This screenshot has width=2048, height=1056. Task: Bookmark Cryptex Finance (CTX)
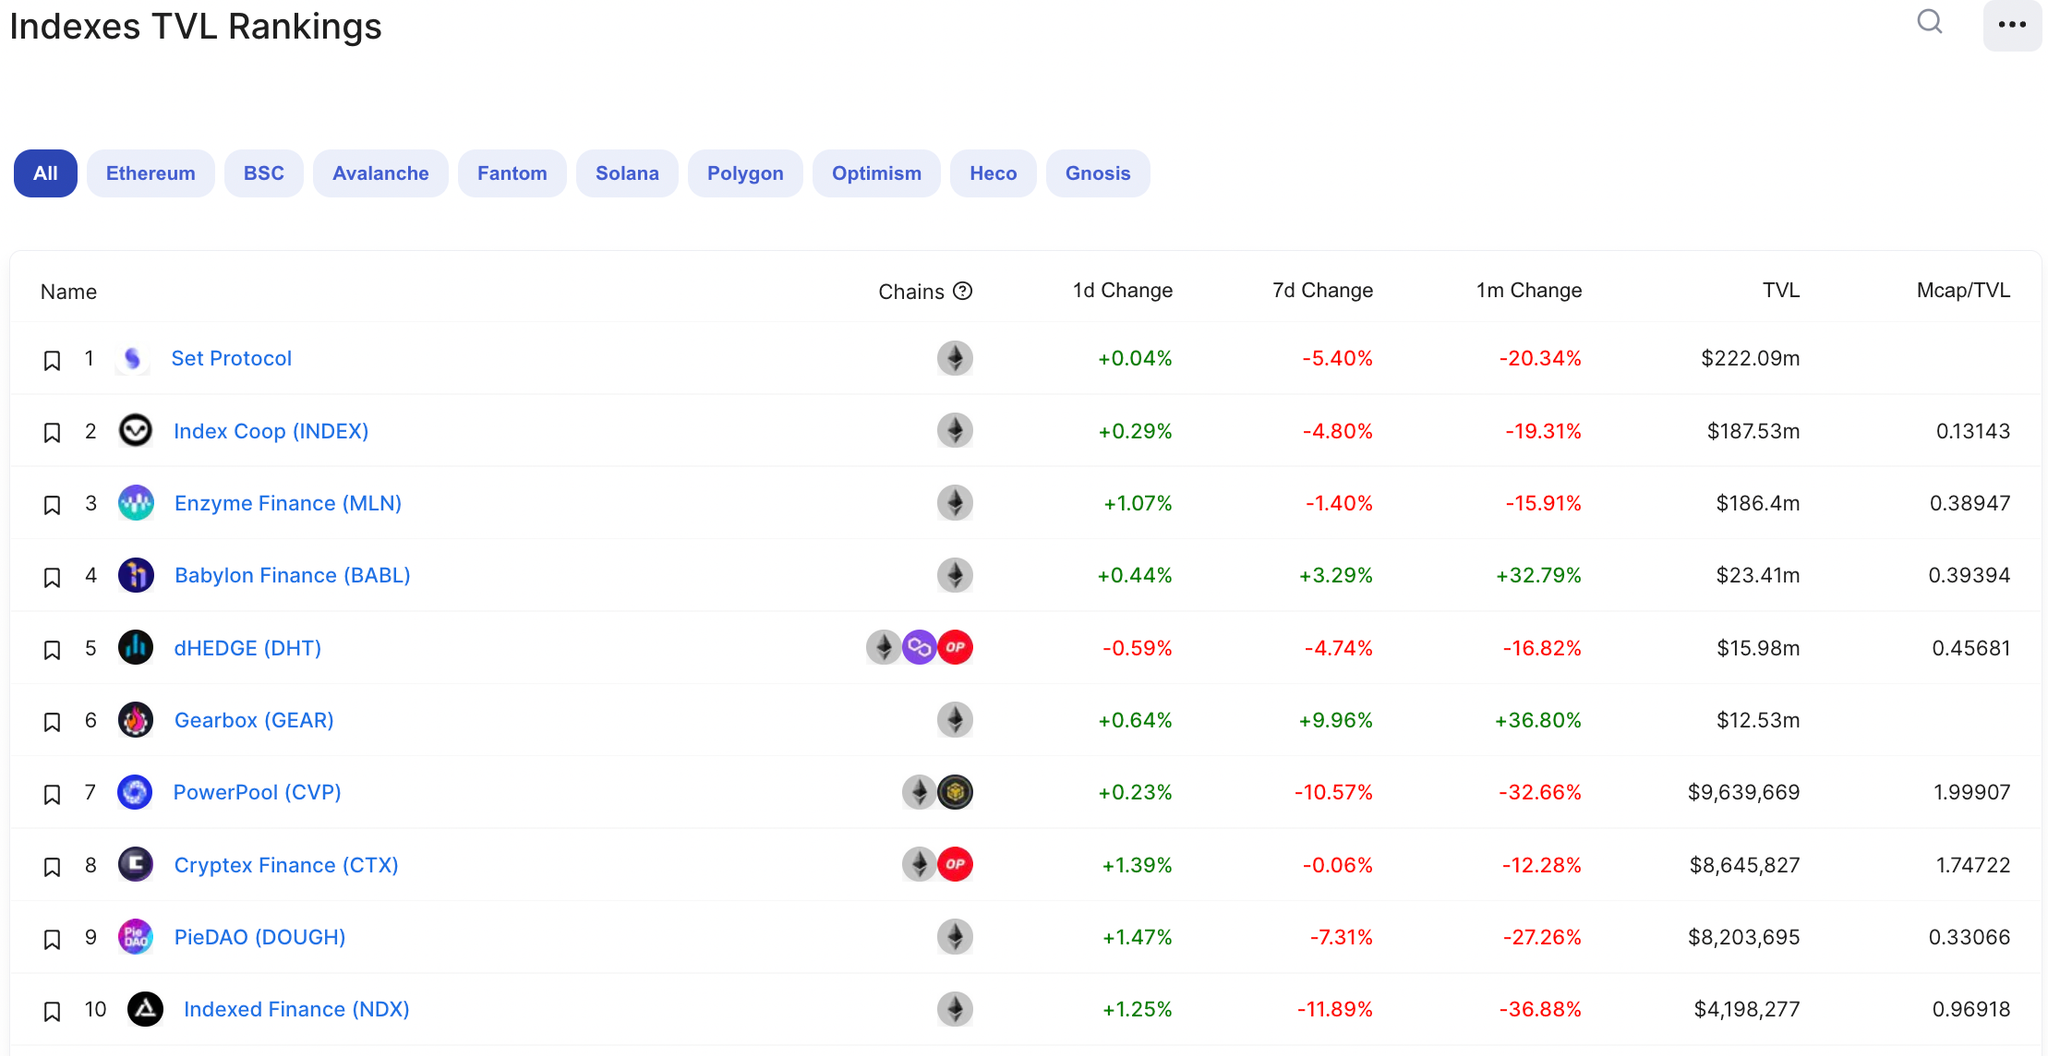pos(52,866)
